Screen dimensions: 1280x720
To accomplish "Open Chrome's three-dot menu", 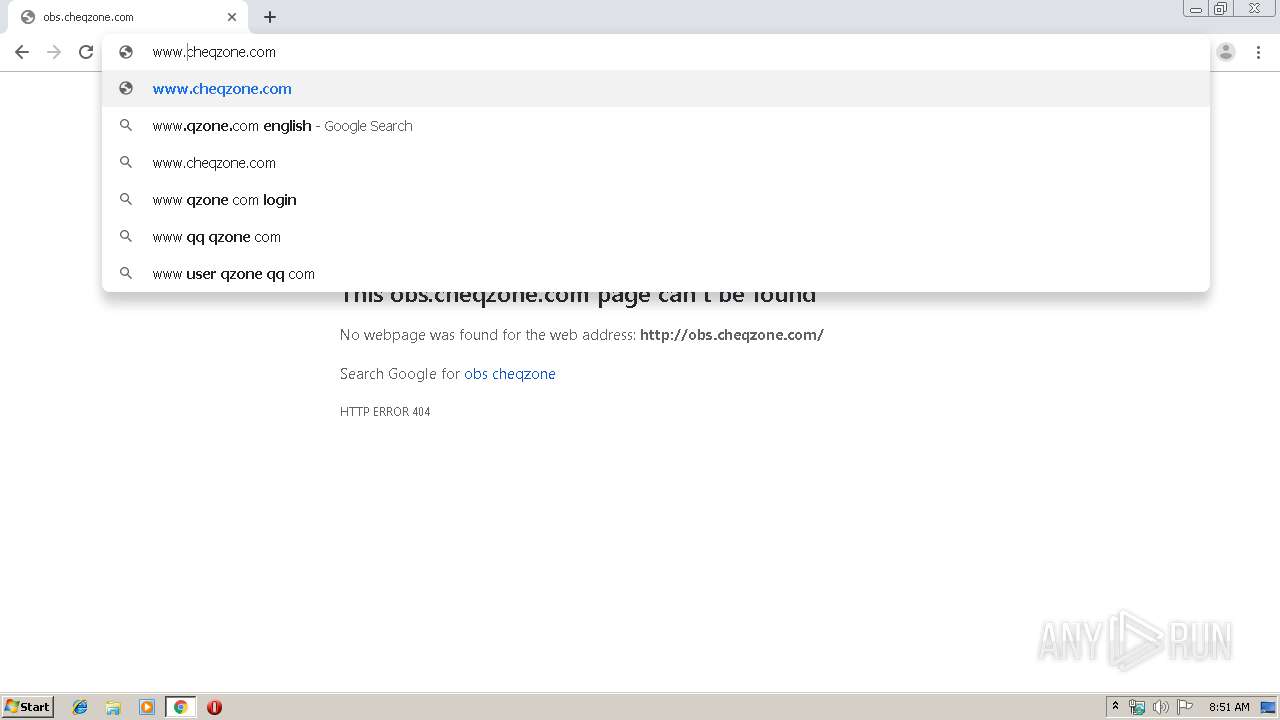I will pos(1258,52).
